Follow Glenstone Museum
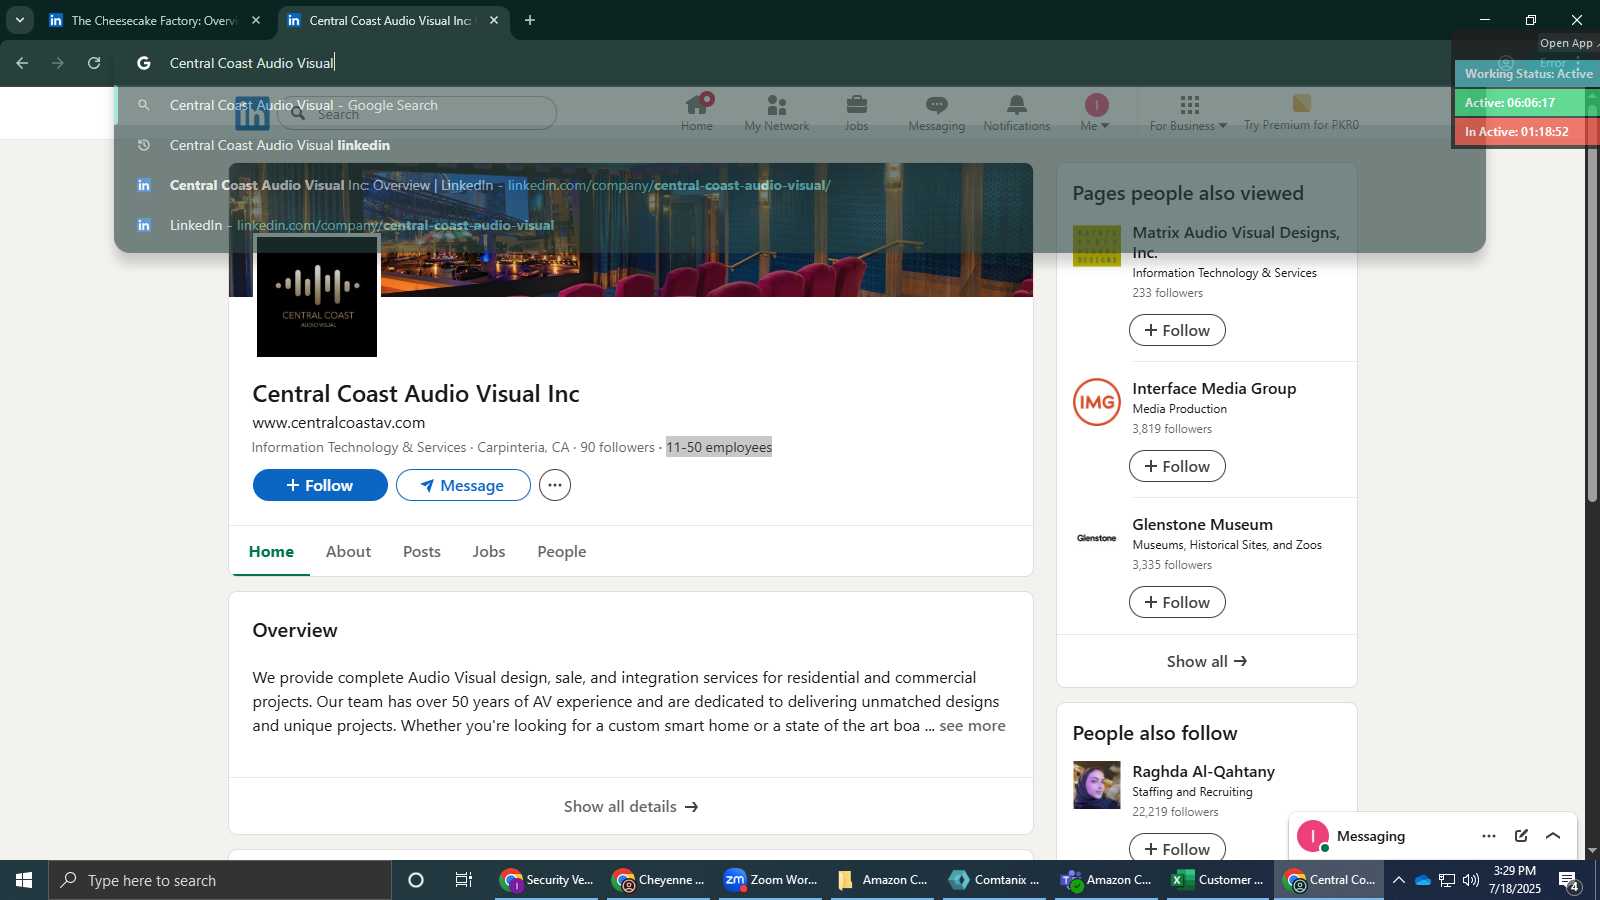 click(1177, 602)
